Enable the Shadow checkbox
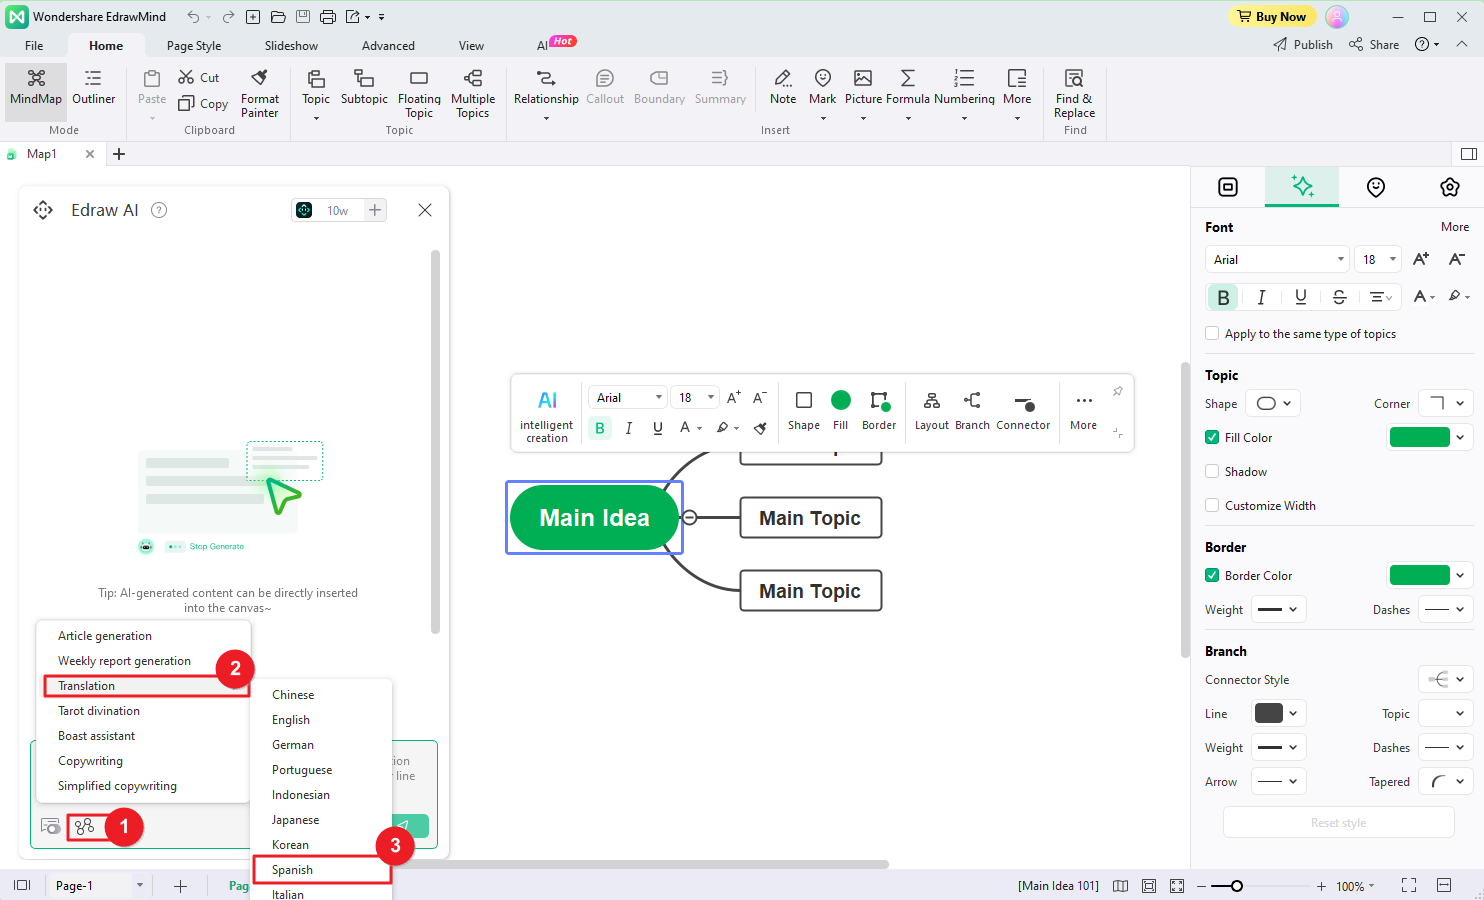This screenshot has height=900, width=1484. point(1212,472)
